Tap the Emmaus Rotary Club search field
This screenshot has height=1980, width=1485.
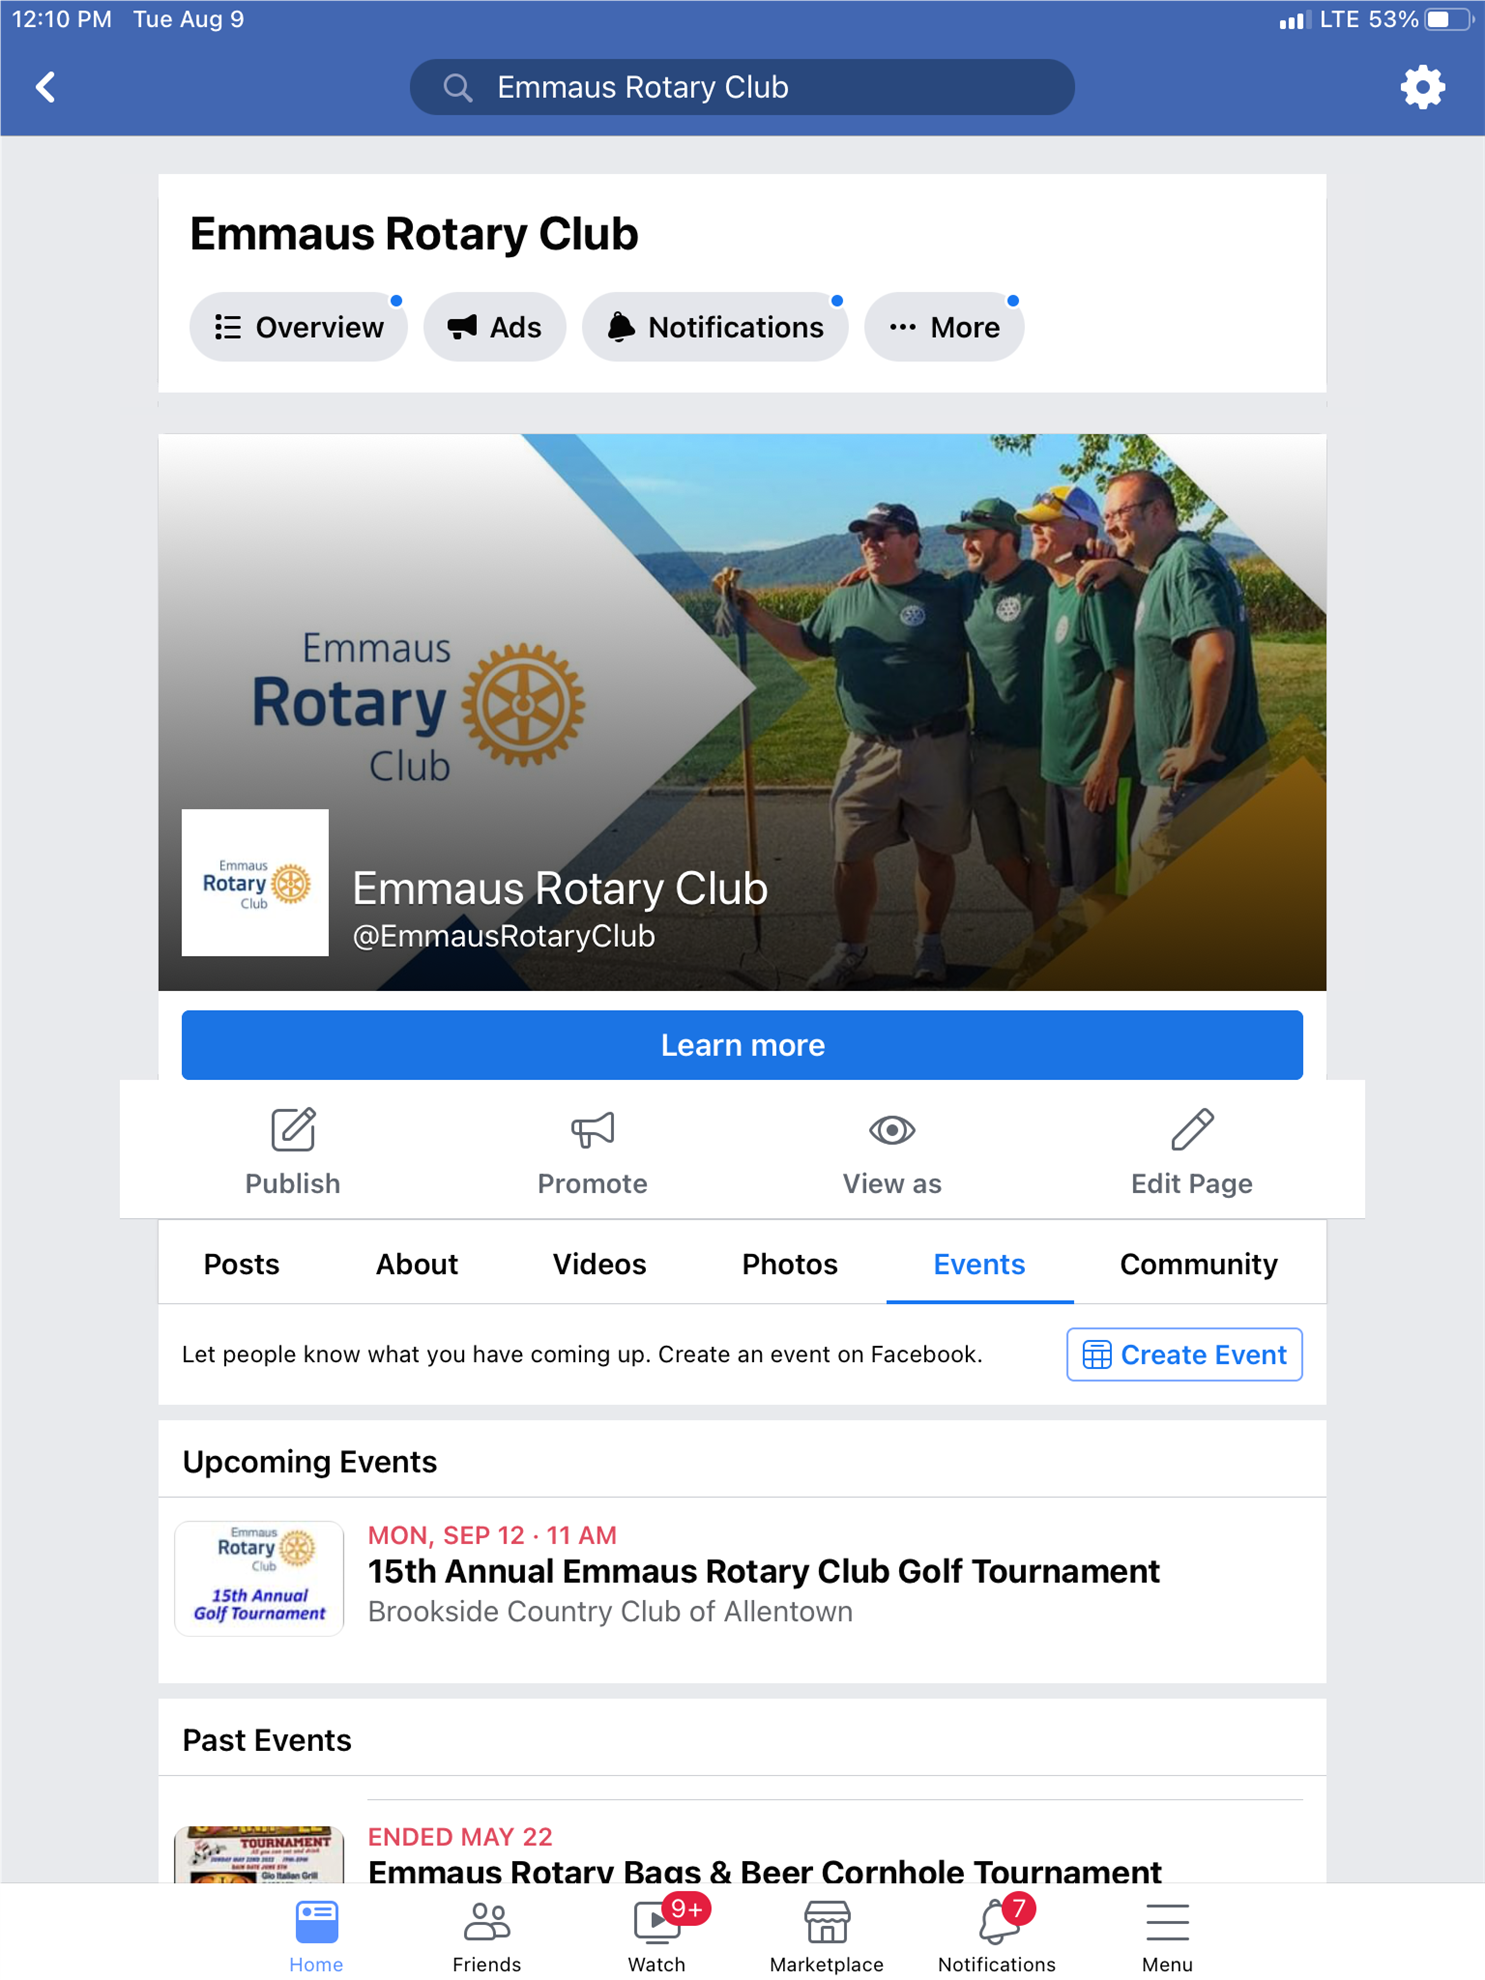pos(742,87)
